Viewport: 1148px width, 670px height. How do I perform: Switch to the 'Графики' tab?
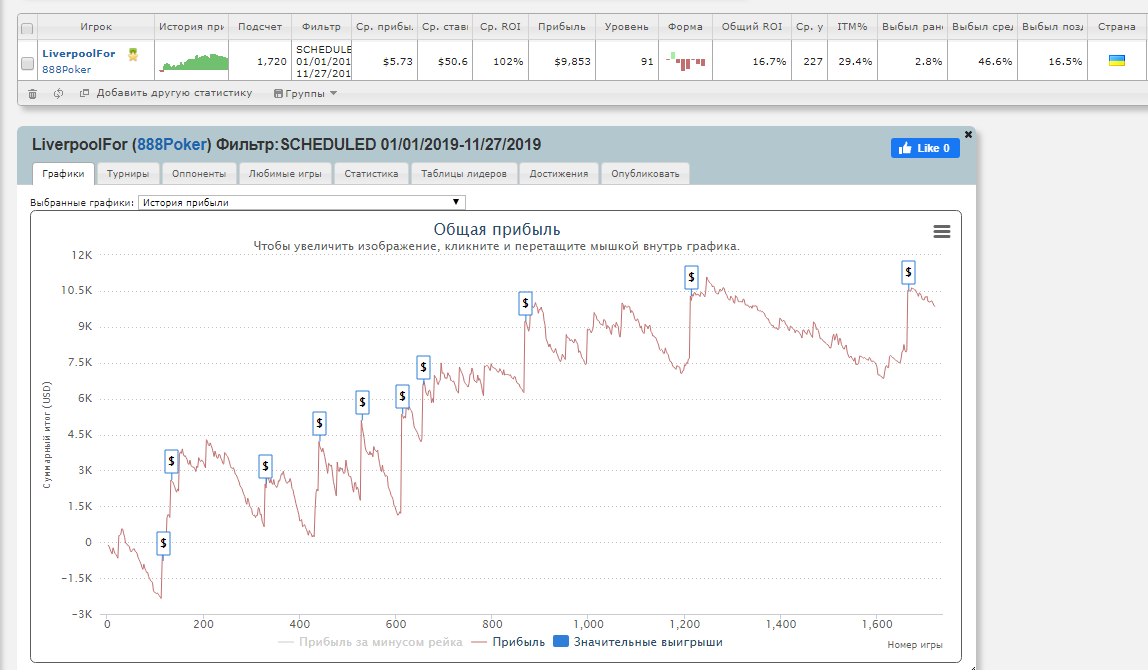(63, 174)
